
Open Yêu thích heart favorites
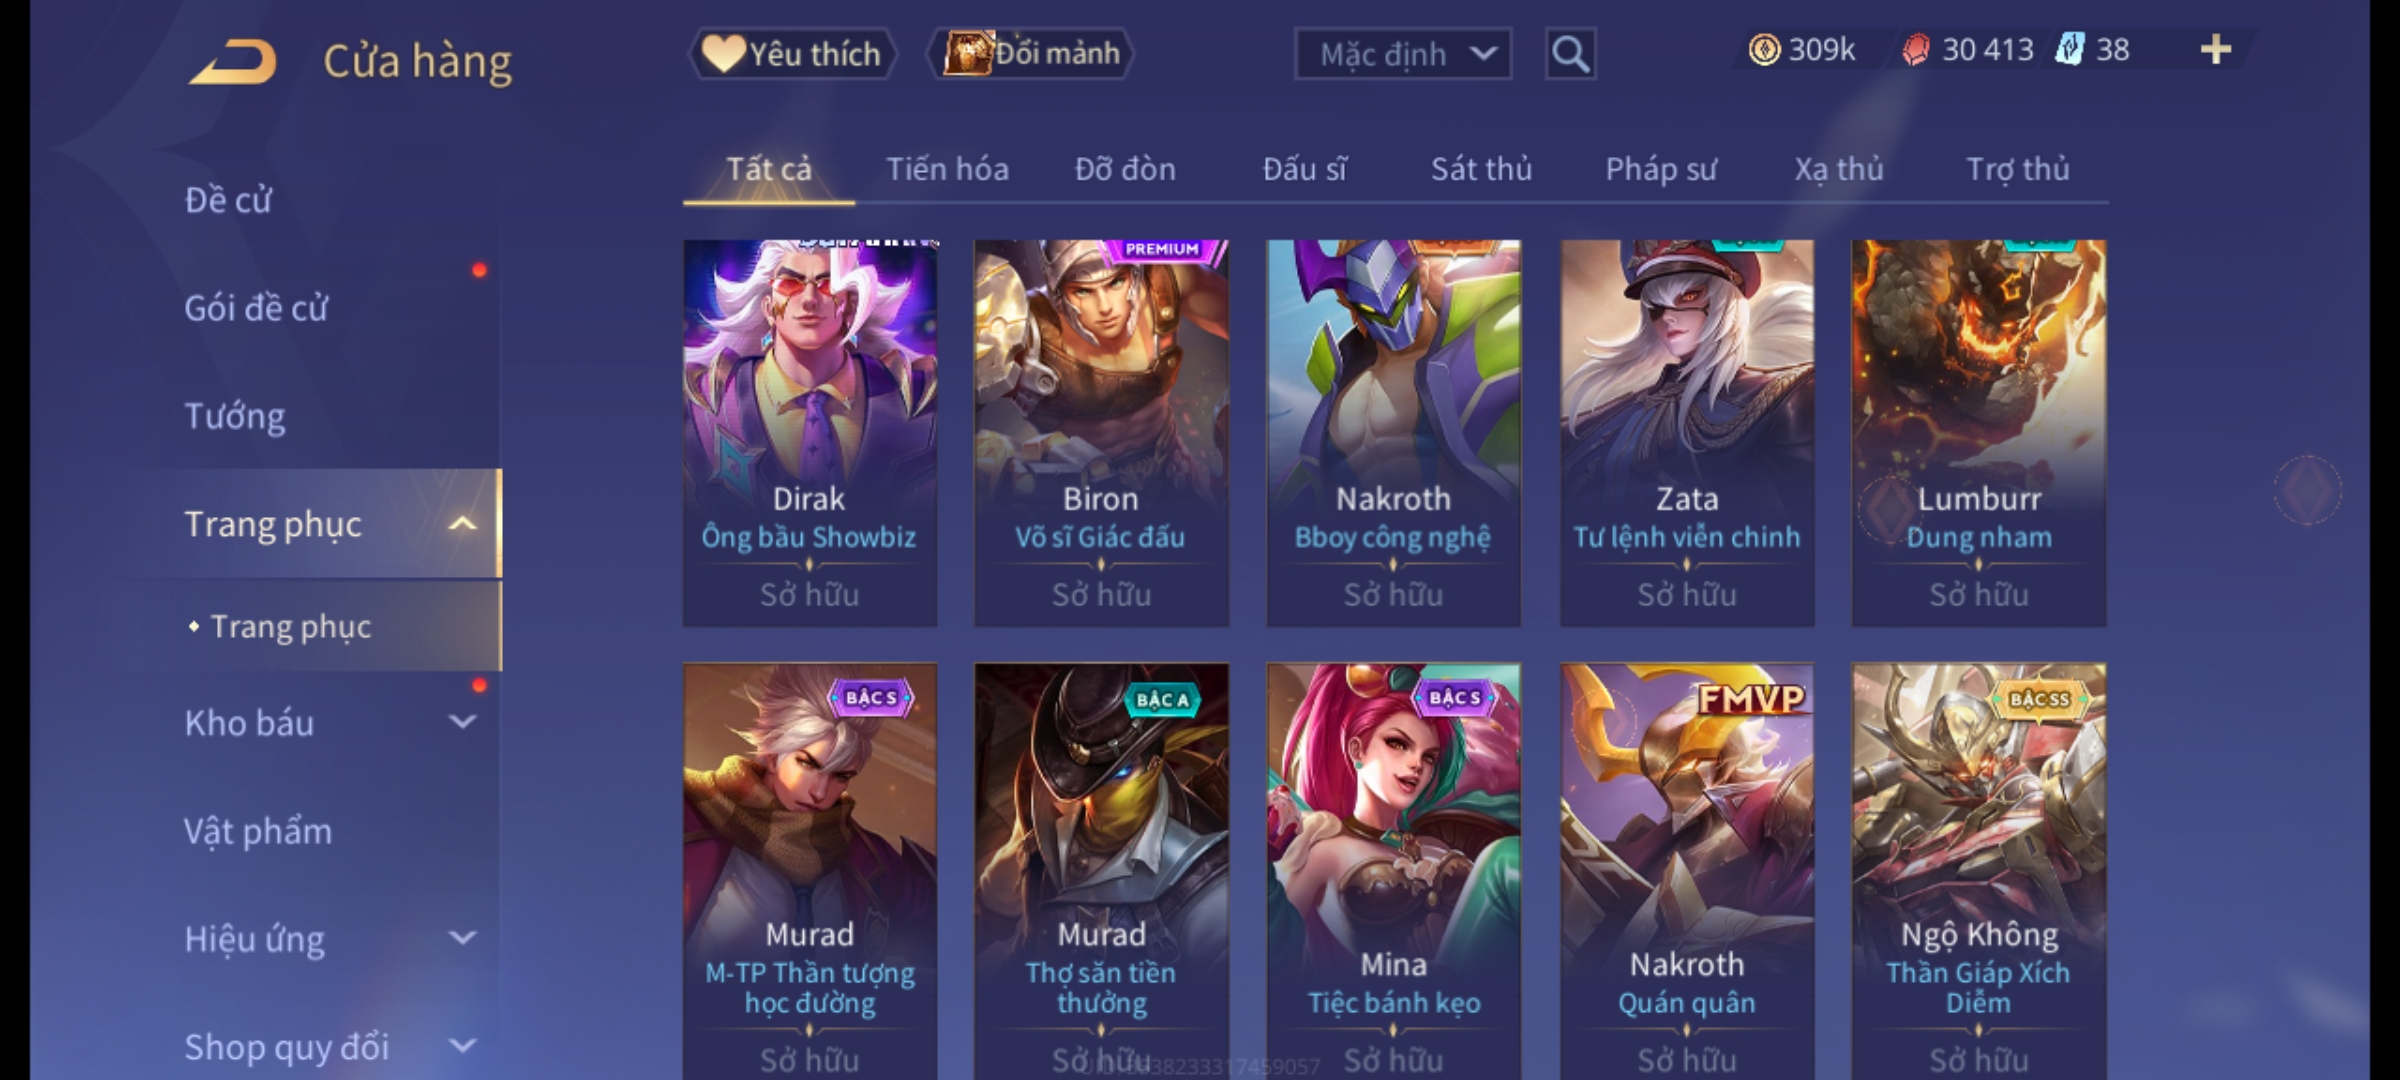point(791,53)
